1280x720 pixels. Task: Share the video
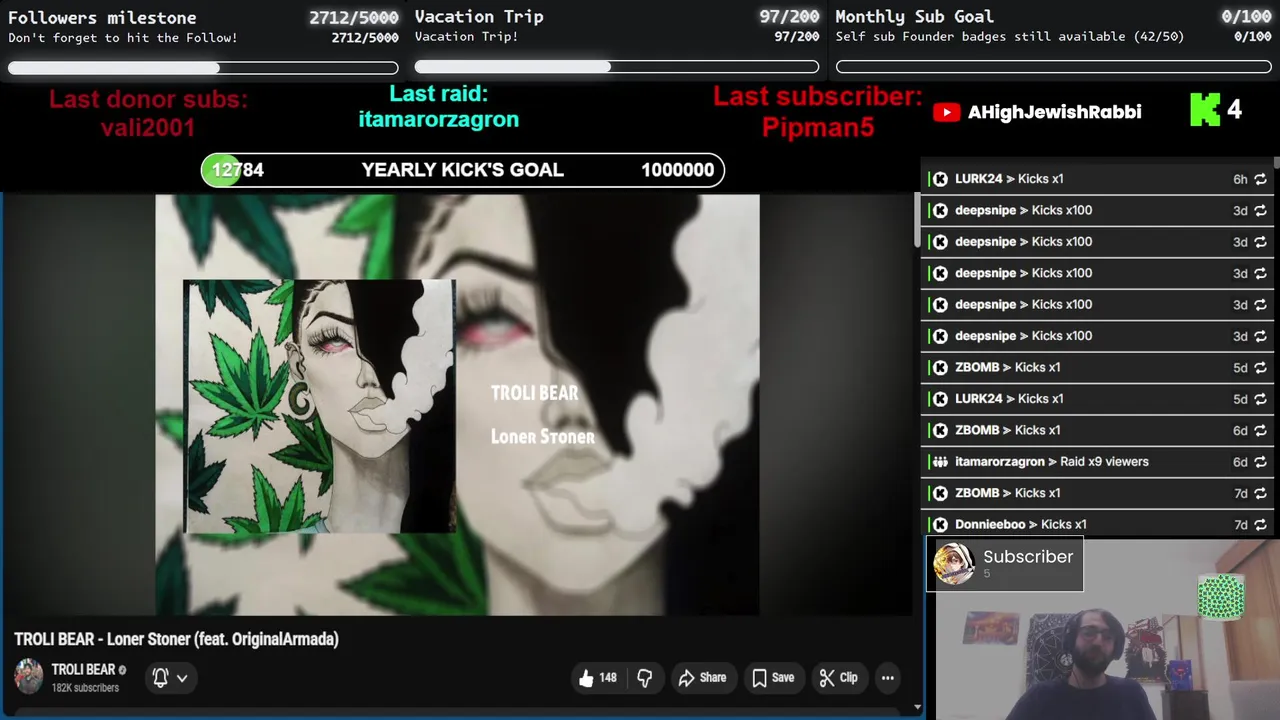tap(702, 678)
